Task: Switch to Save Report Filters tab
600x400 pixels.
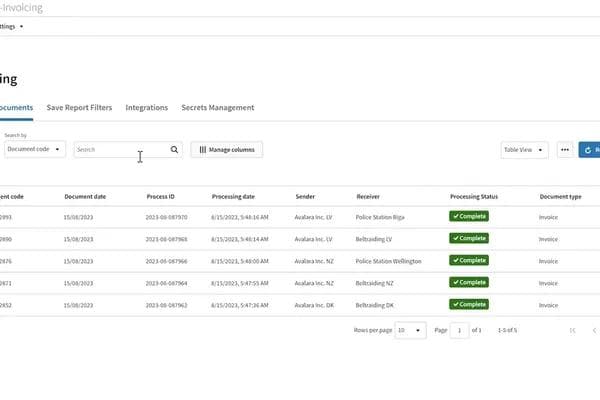Action: [79, 107]
